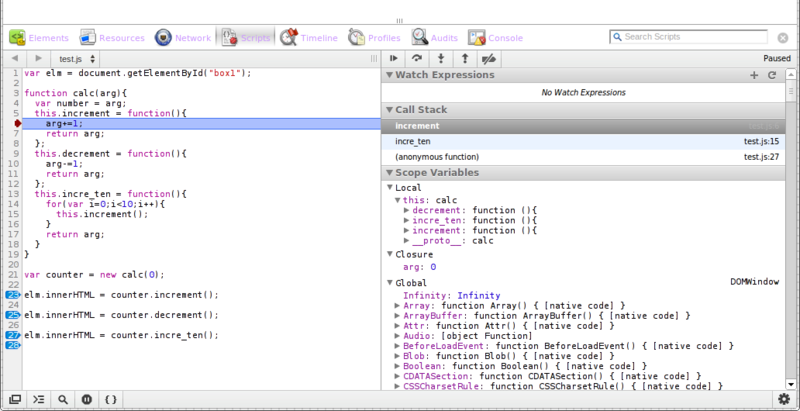This screenshot has height=411, width=800.
Task: Expand the decrement function property
Action: click(407, 210)
